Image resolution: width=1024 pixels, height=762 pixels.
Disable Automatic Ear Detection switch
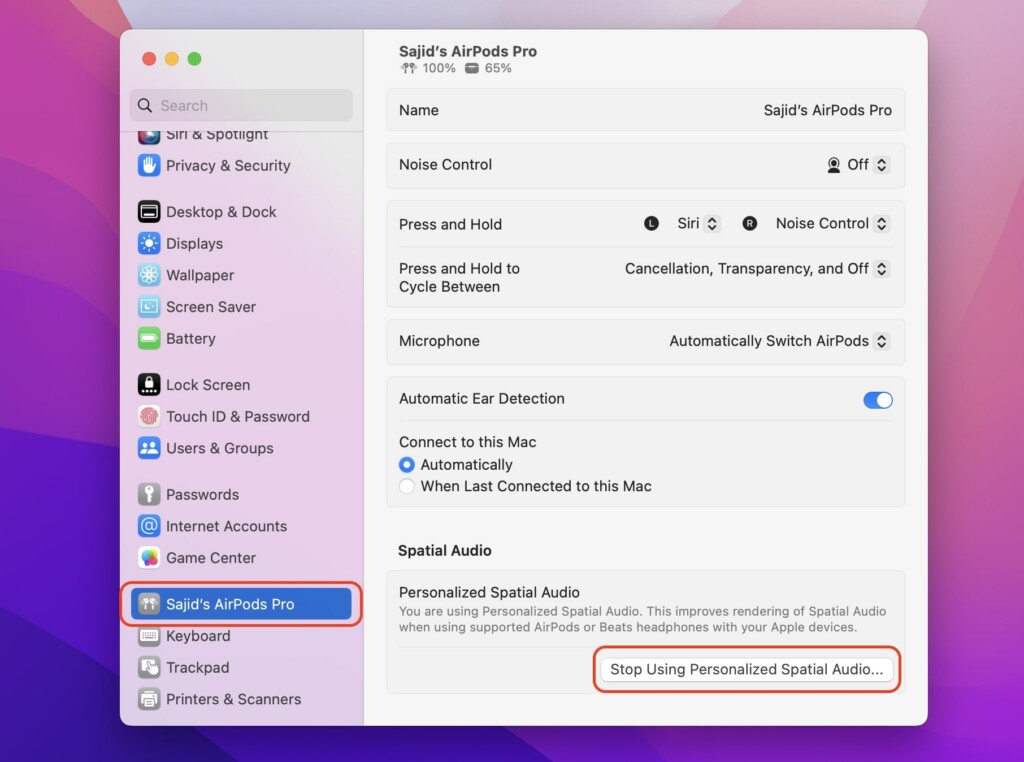[877, 400]
